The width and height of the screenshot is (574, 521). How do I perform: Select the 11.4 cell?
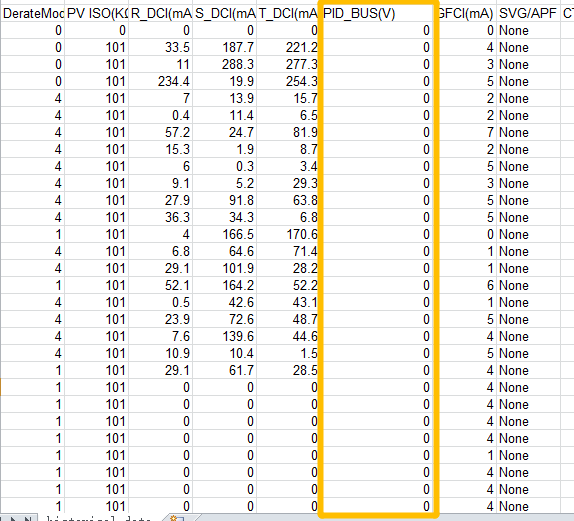(x=225, y=115)
